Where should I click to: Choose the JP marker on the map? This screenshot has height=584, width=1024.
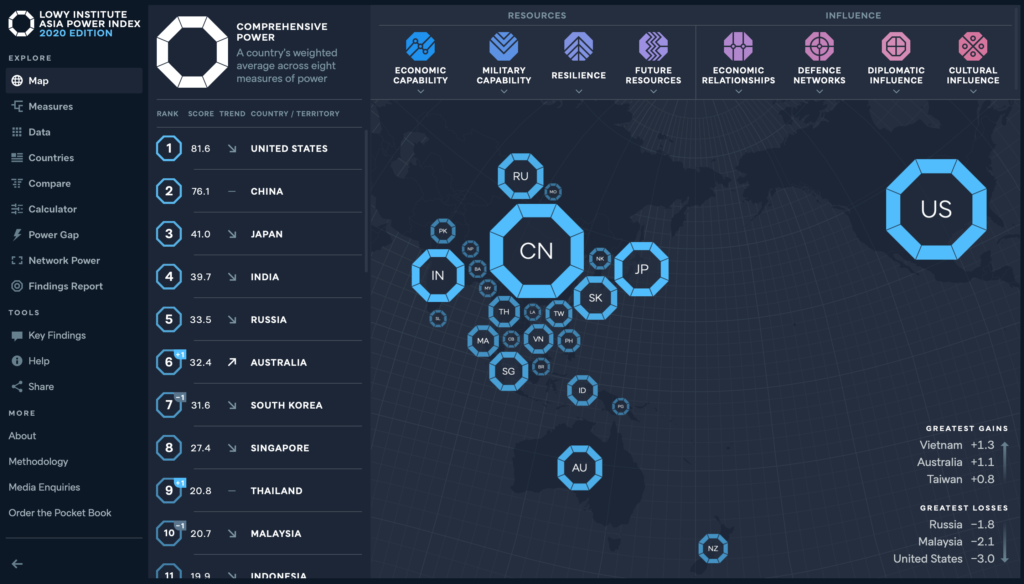tap(641, 269)
